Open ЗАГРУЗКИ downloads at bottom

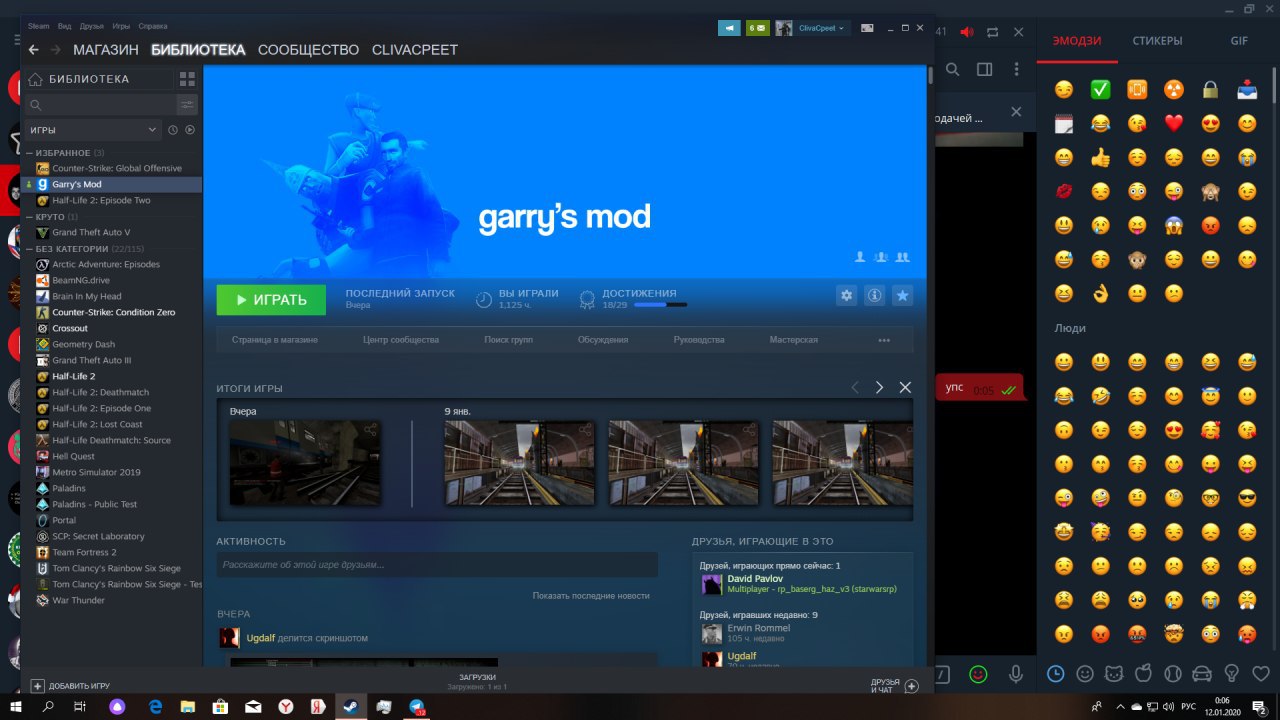[478, 682]
